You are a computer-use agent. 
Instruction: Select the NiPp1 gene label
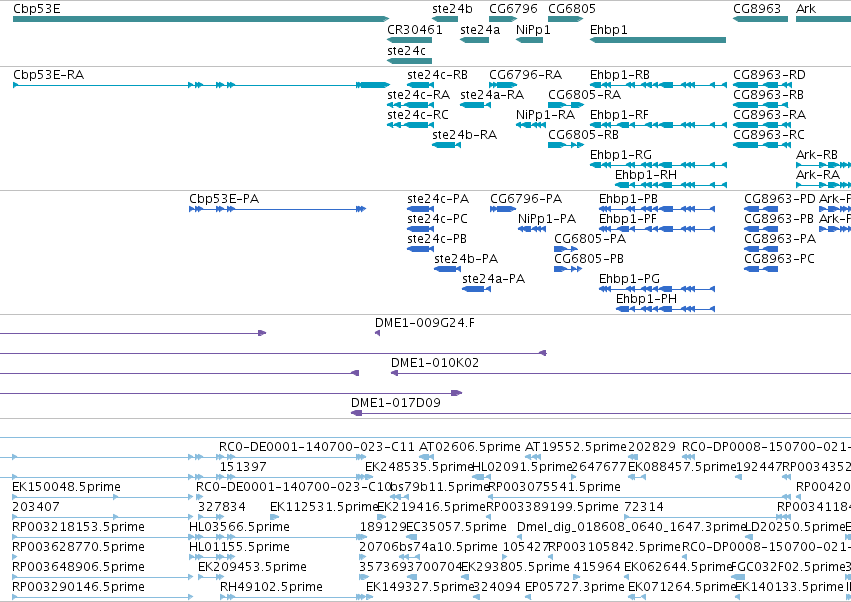tap(533, 30)
